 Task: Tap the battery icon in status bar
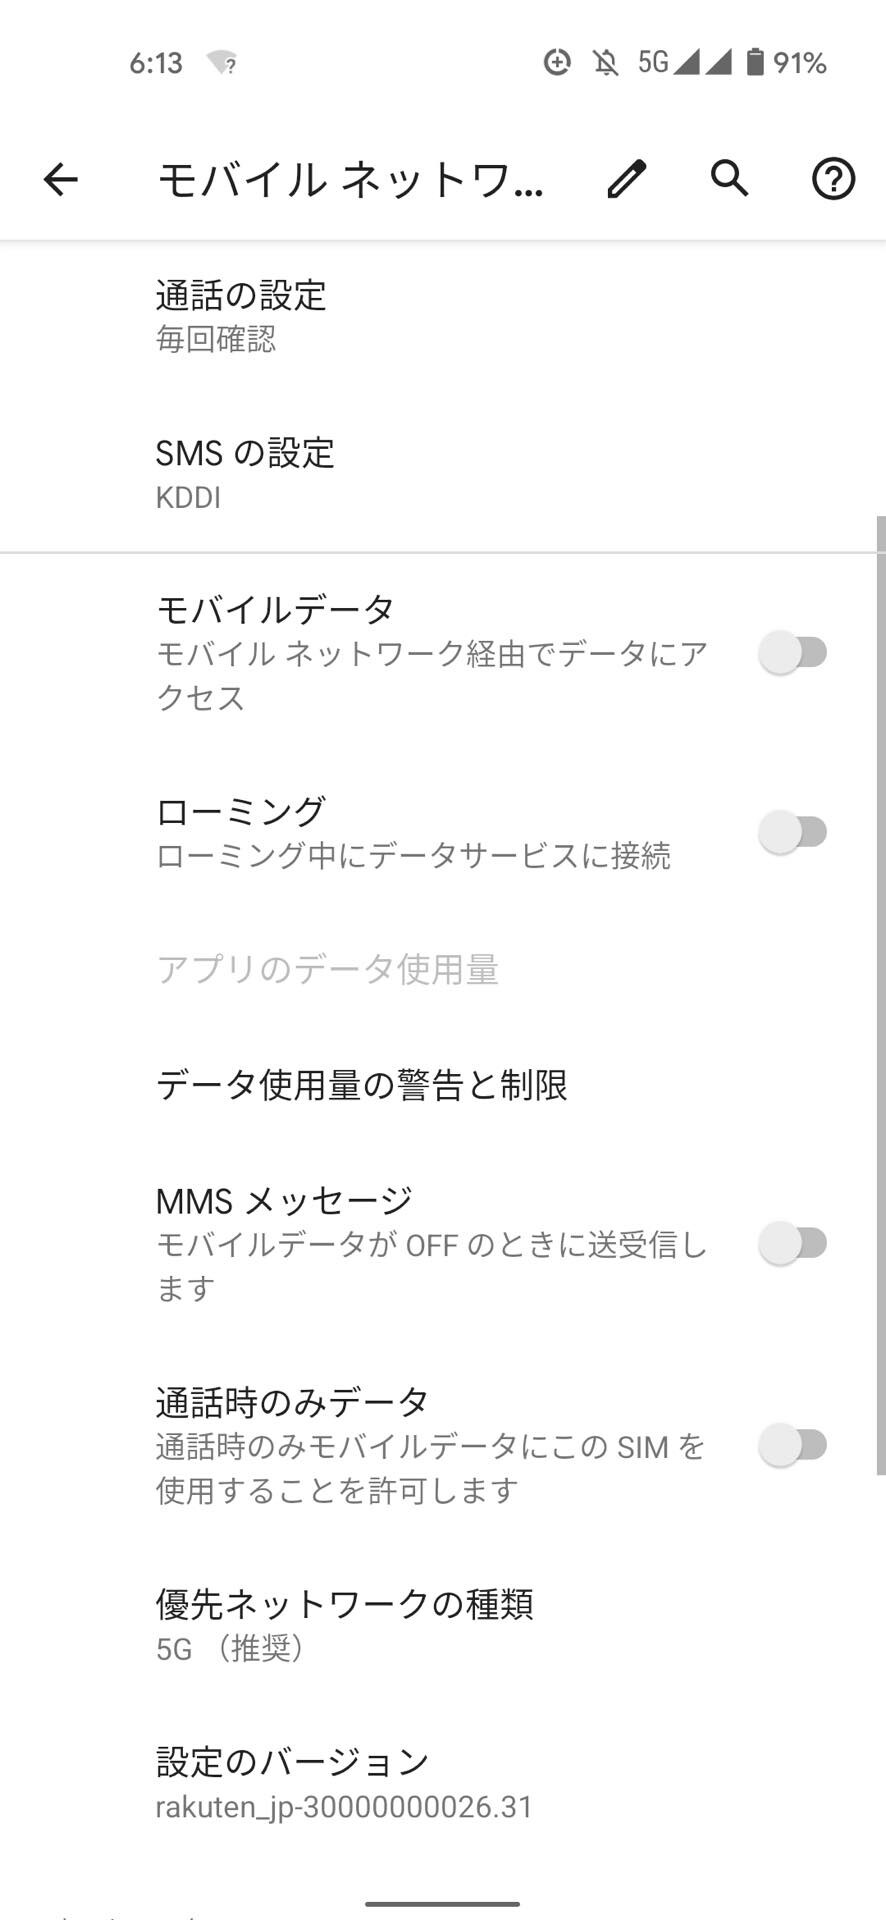pyautogui.click(x=755, y=63)
